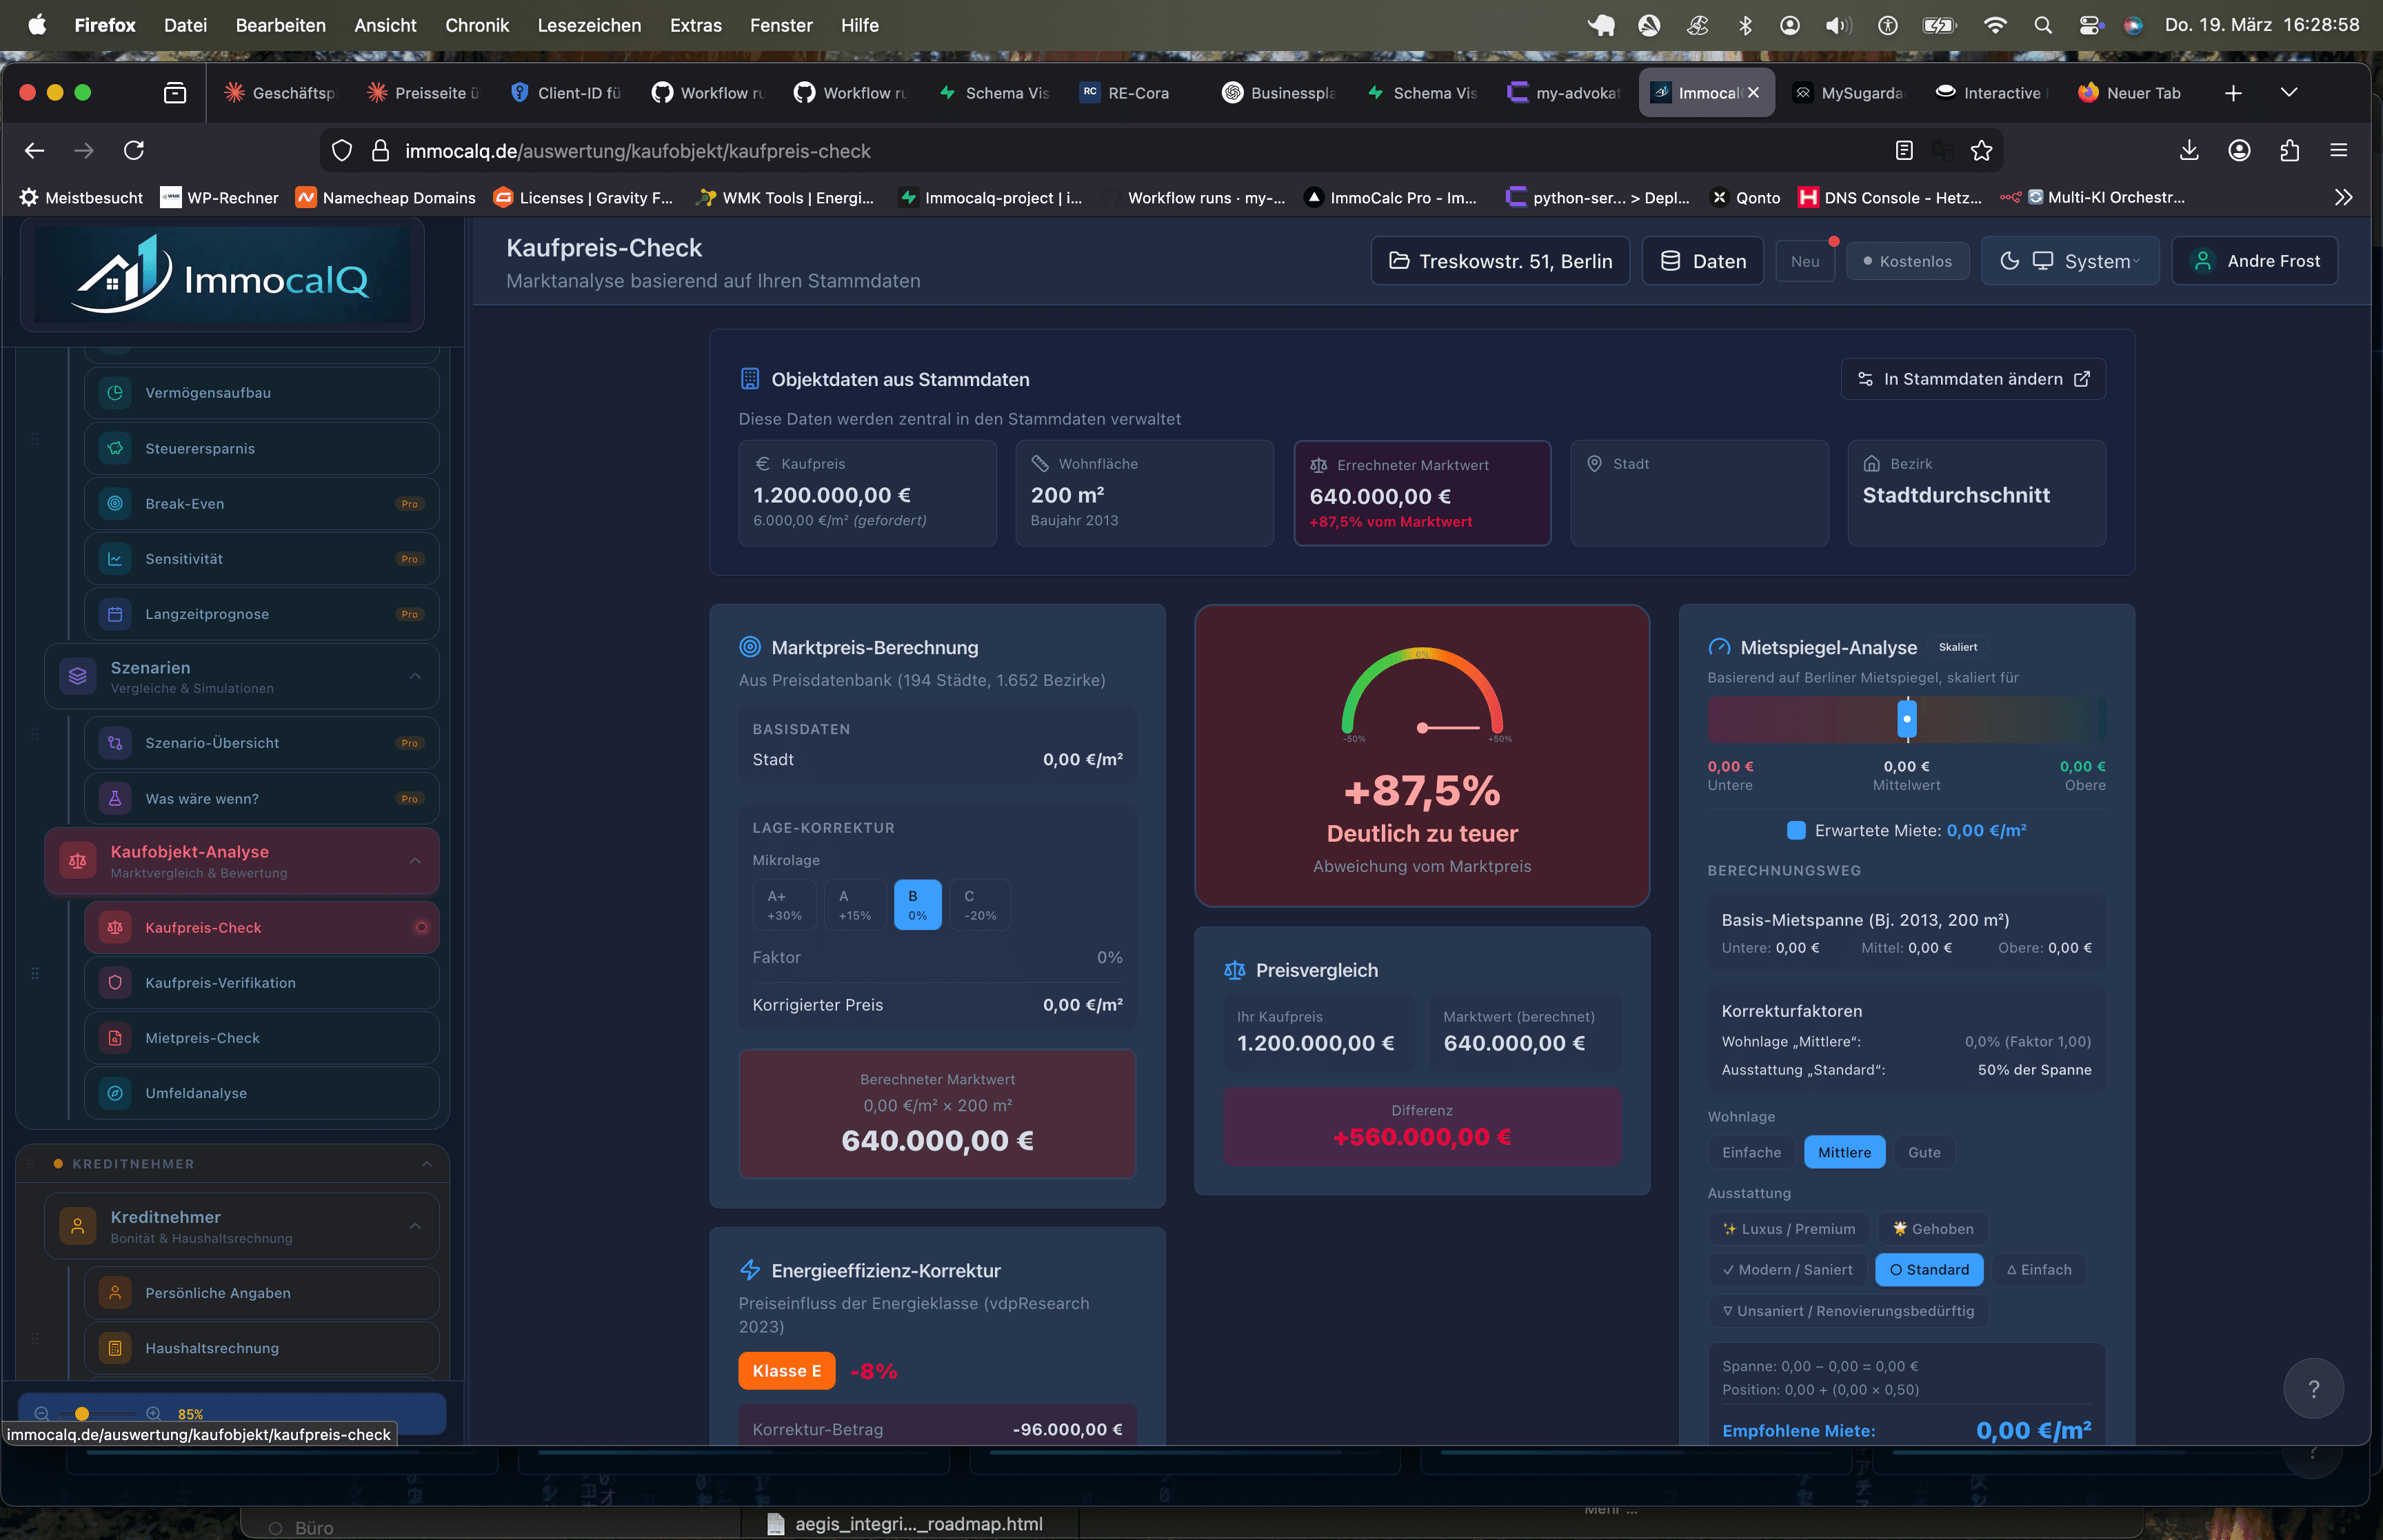Screen dimensions: 2383x1540
Task: Open the Daten button in the header
Action: click(1702, 261)
